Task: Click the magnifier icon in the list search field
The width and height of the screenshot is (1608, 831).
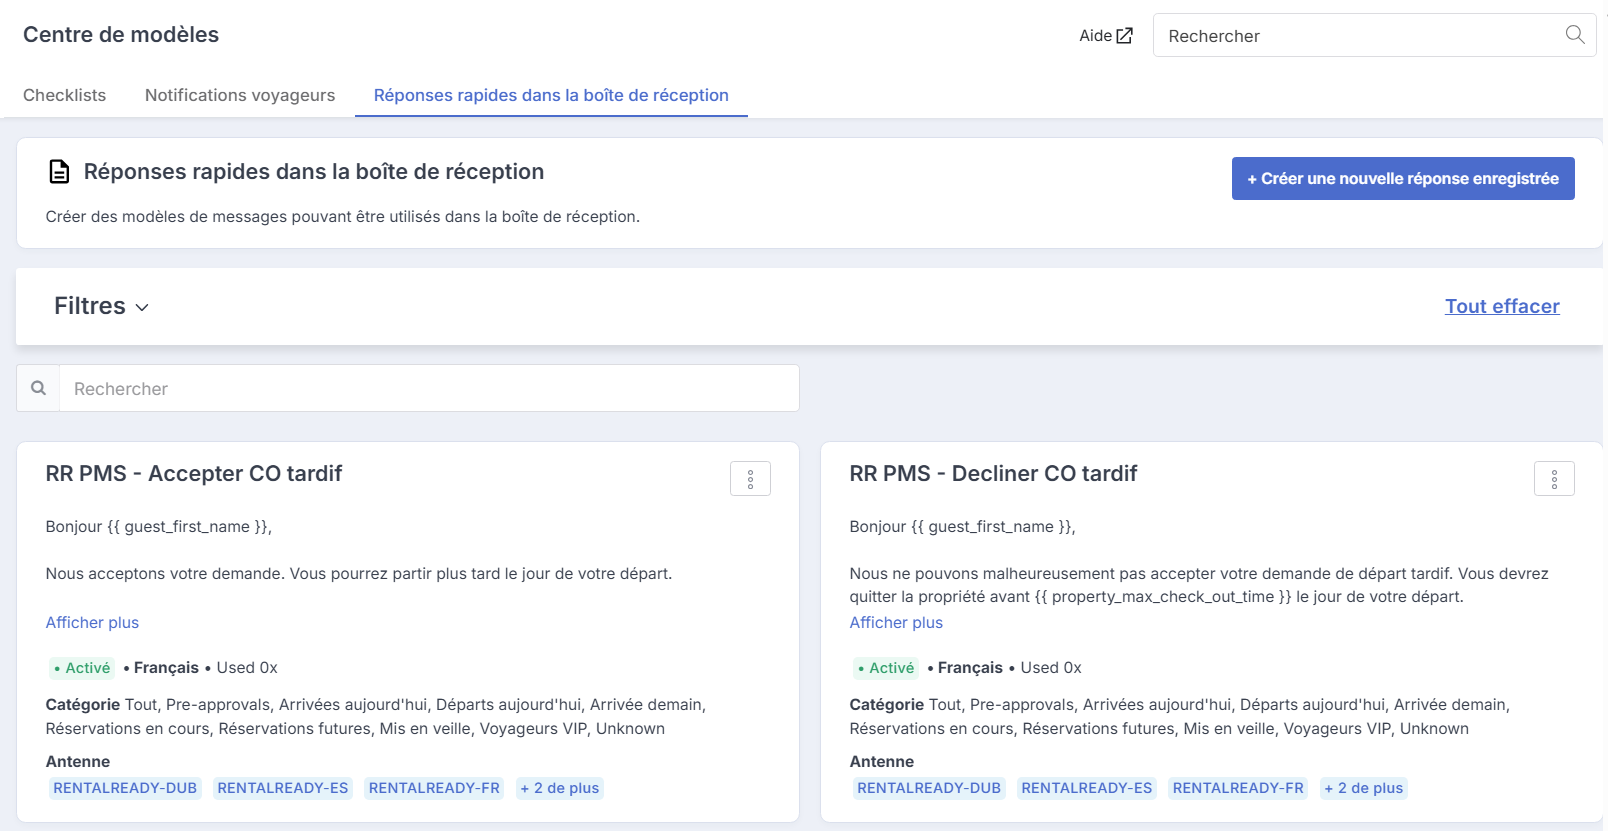Action: click(38, 388)
